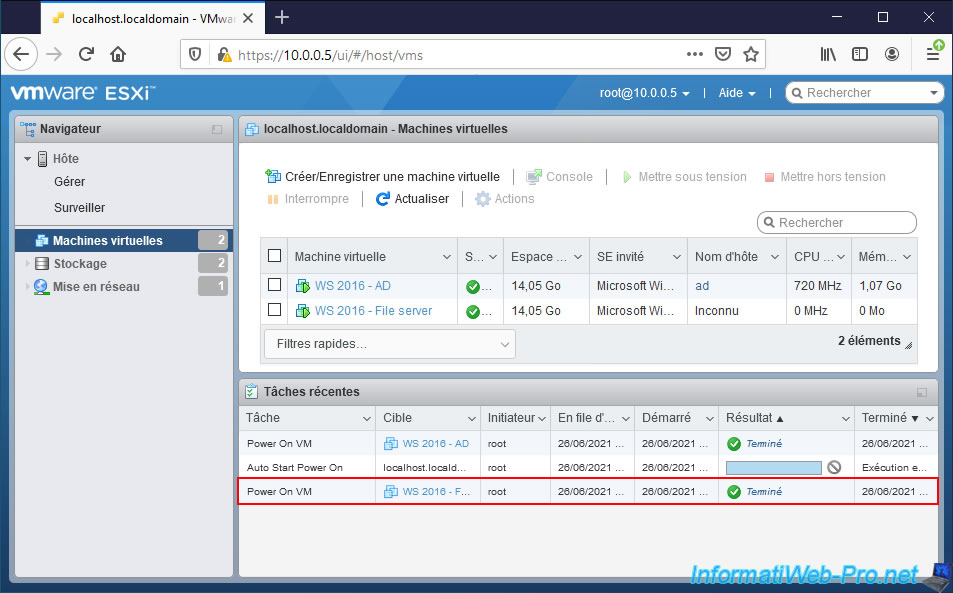Click the Firefox home button
953x593 pixels.
tap(118, 54)
